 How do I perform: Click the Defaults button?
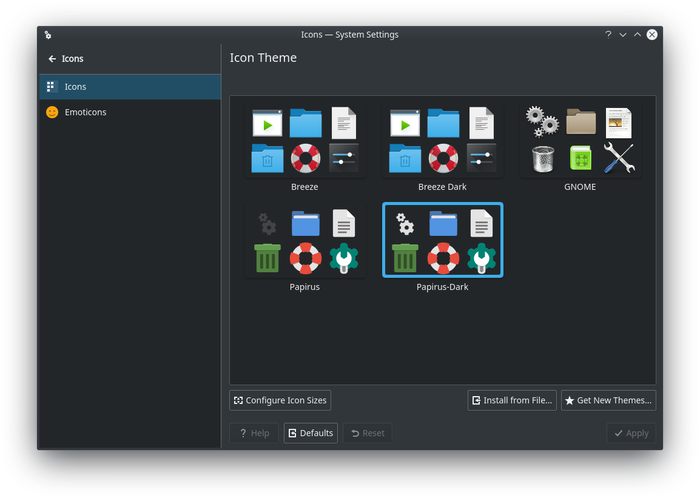(x=310, y=433)
